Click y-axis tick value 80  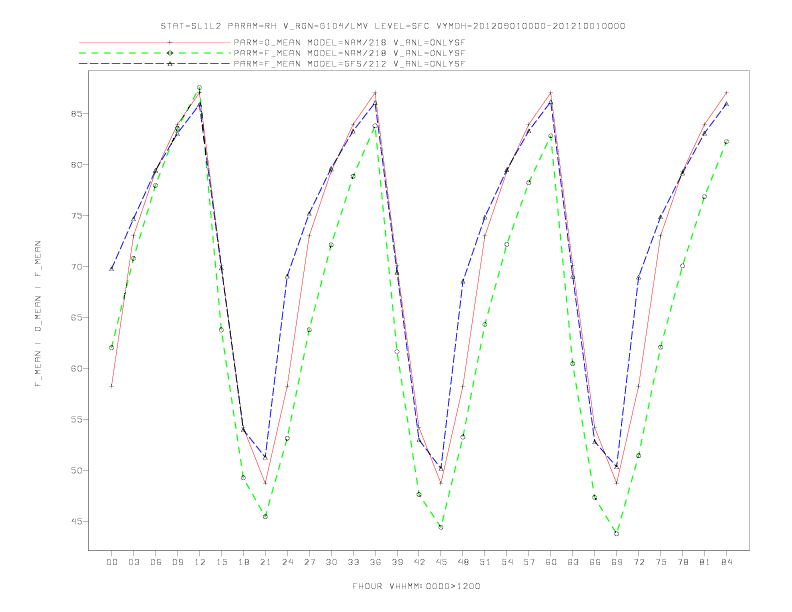click(x=77, y=165)
